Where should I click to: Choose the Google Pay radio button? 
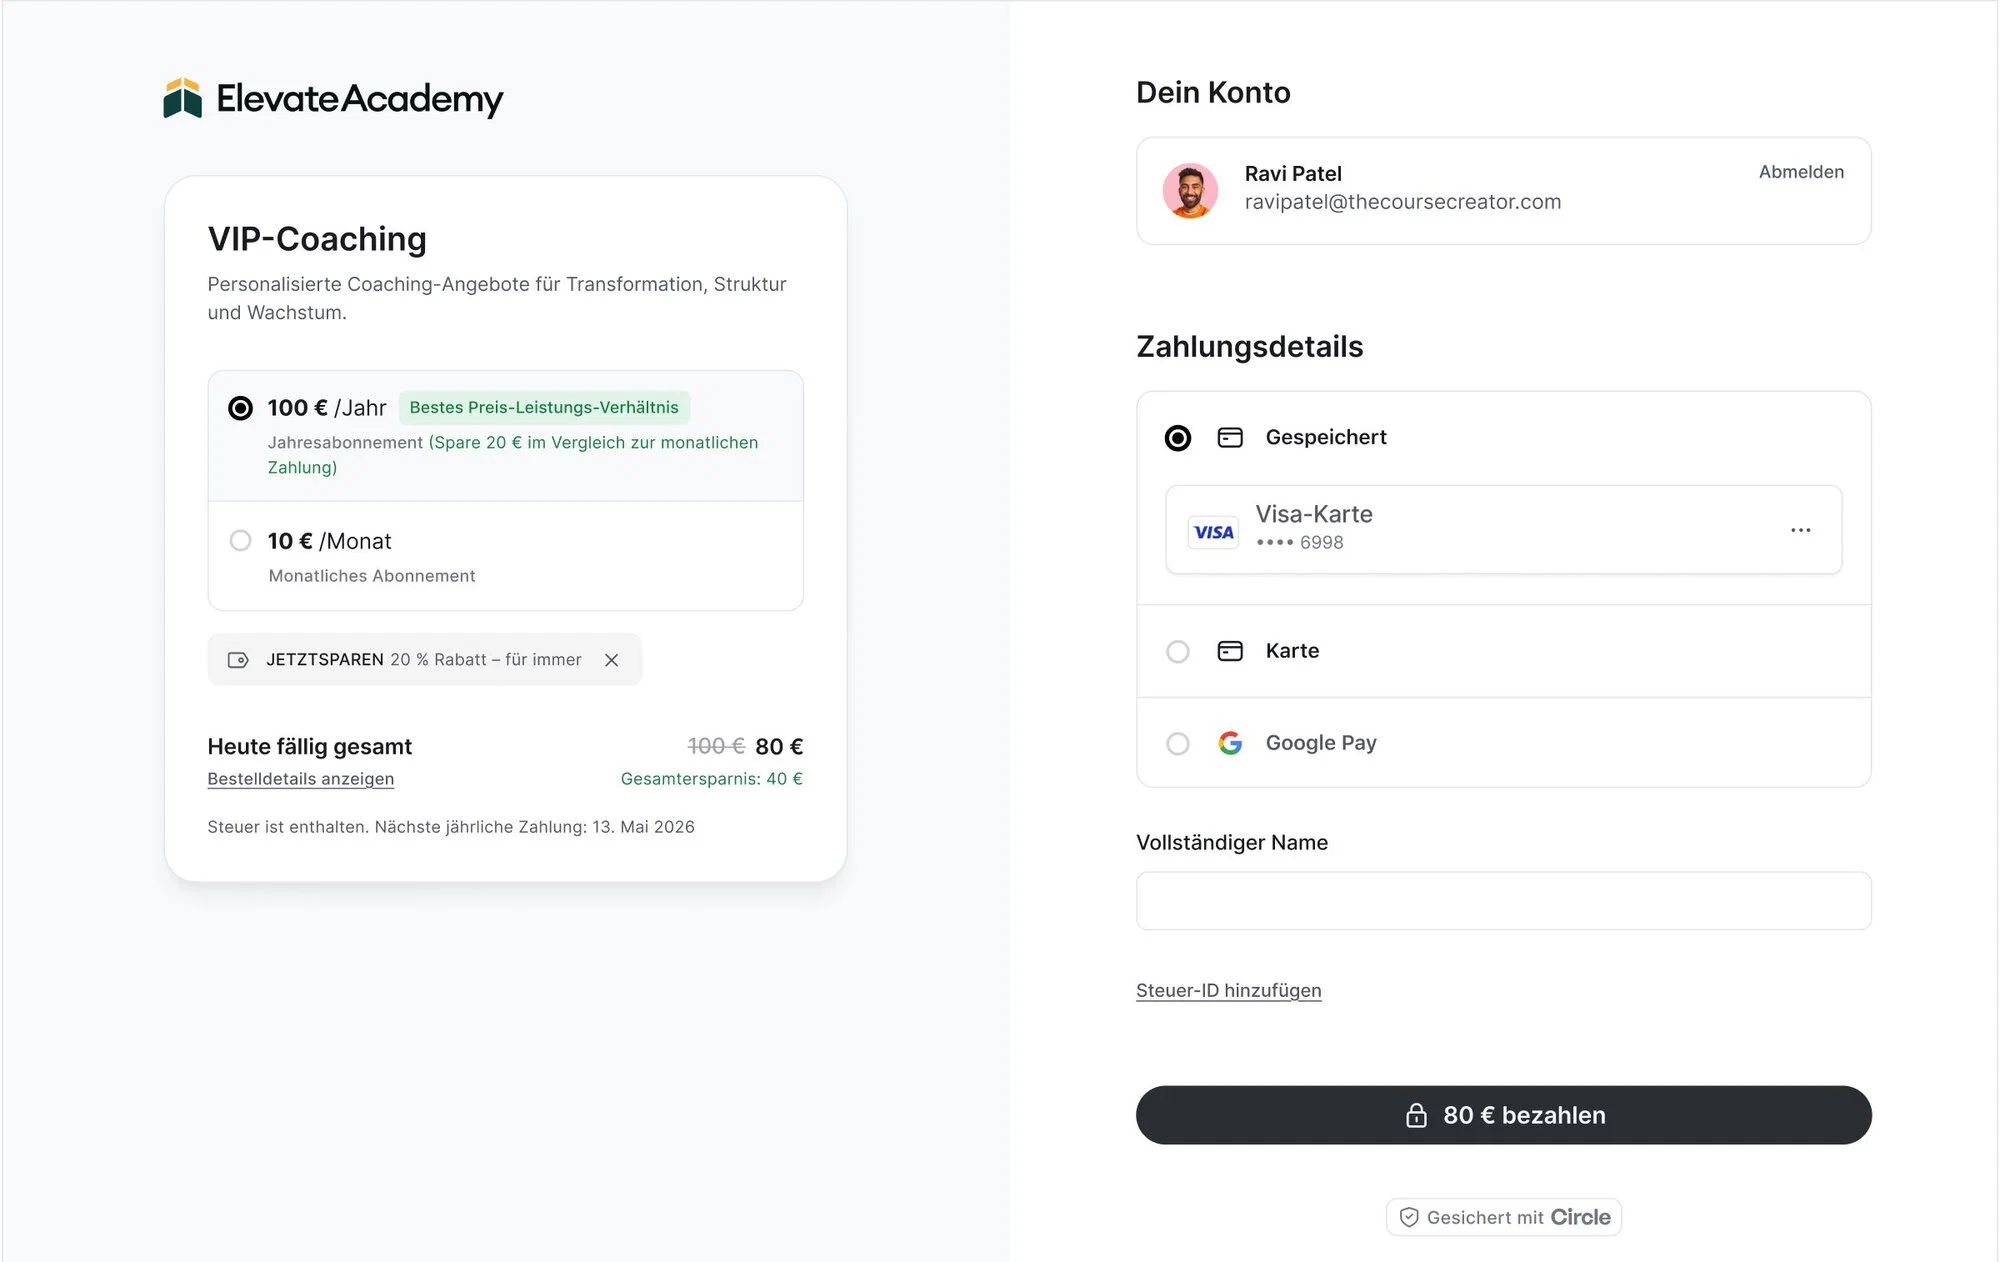tap(1178, 744)
